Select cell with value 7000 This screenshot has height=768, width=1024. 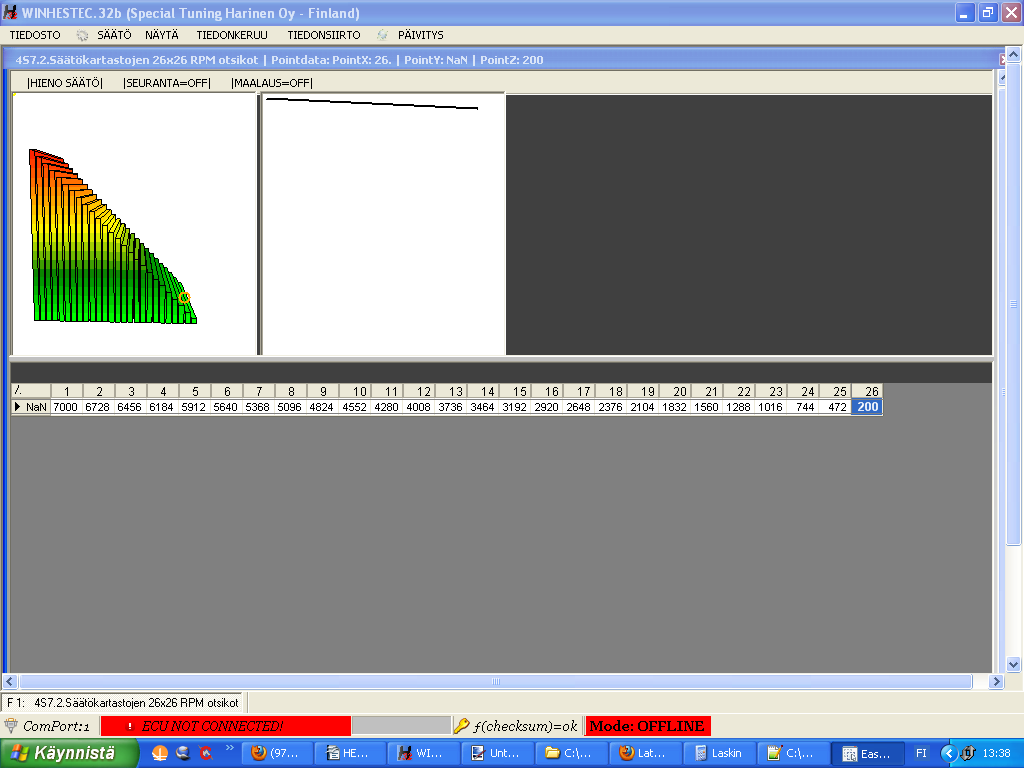coord(65,407)
